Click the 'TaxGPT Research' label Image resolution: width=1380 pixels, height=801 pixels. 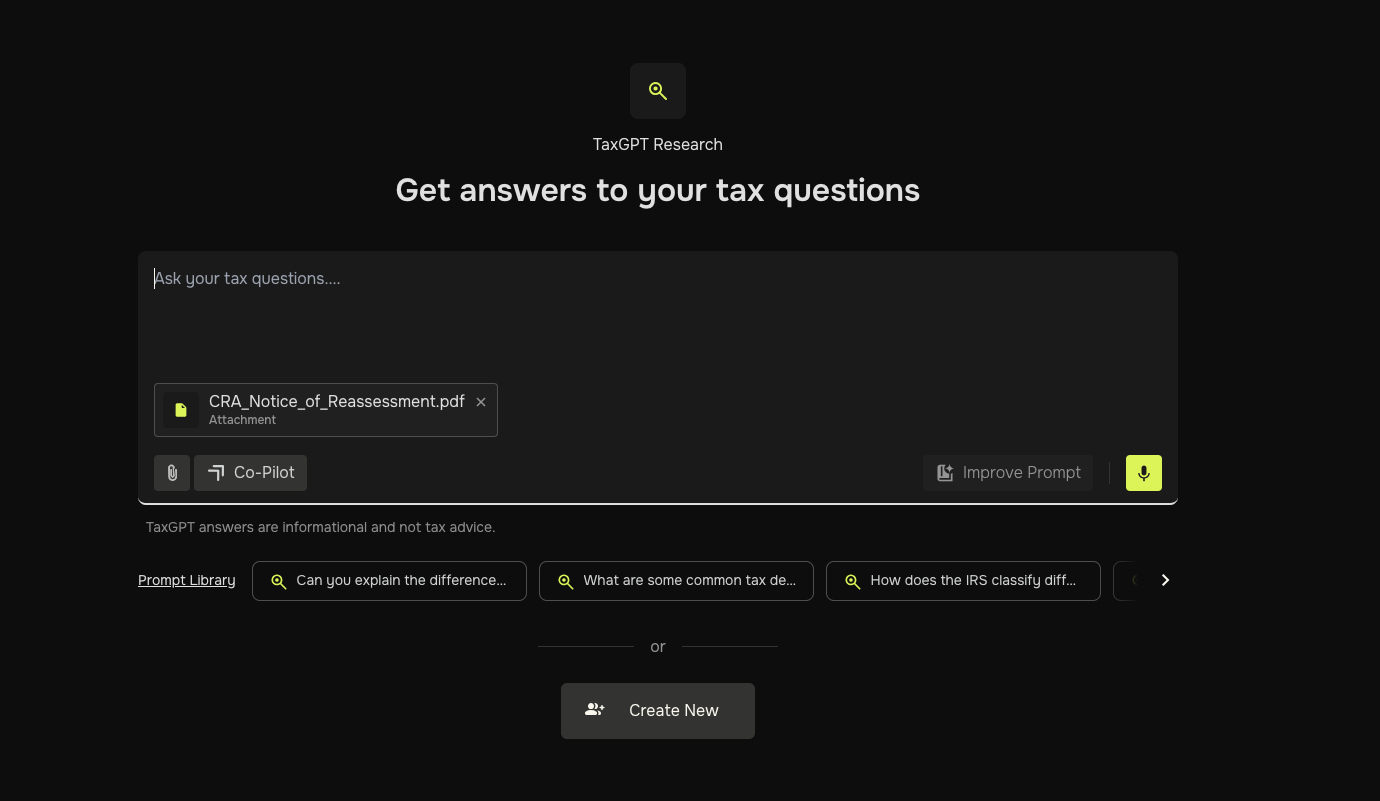click(x=658, y=144)
